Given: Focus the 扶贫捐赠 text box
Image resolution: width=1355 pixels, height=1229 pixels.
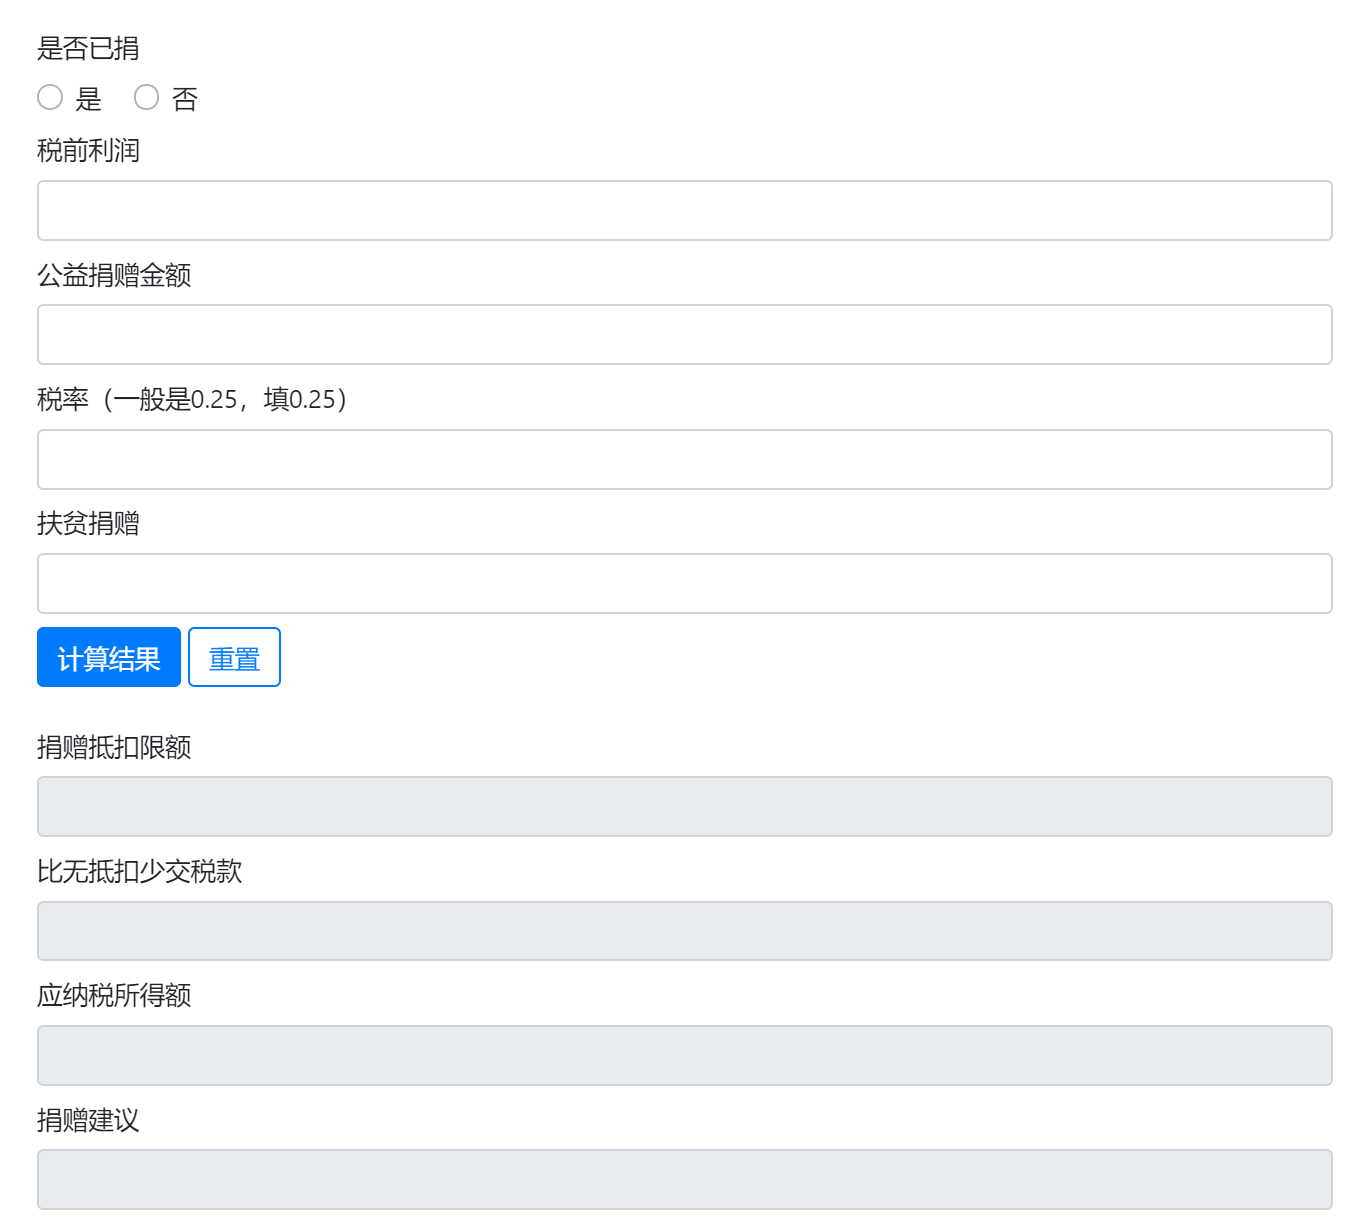Looking at the screenshot, I should (x=684, y=584).
